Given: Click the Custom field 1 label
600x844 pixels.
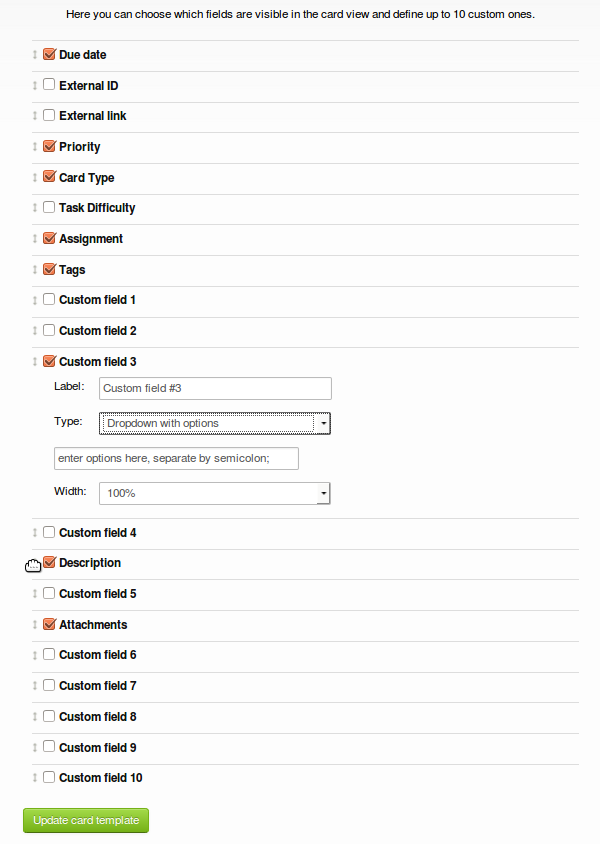Looking at the screenshot, I should click(97, 300).
